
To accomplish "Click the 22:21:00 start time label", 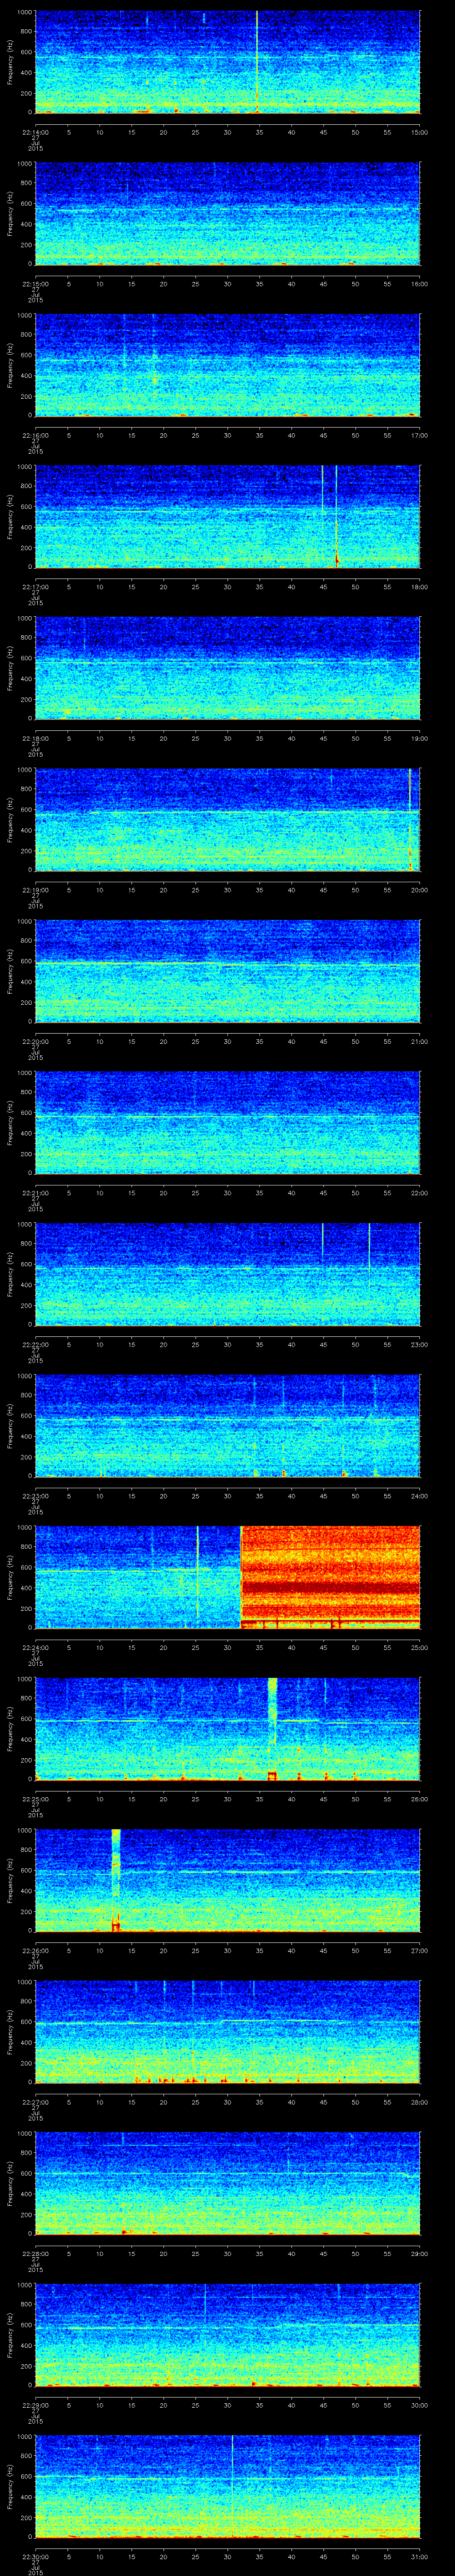I will point(35,1192).
